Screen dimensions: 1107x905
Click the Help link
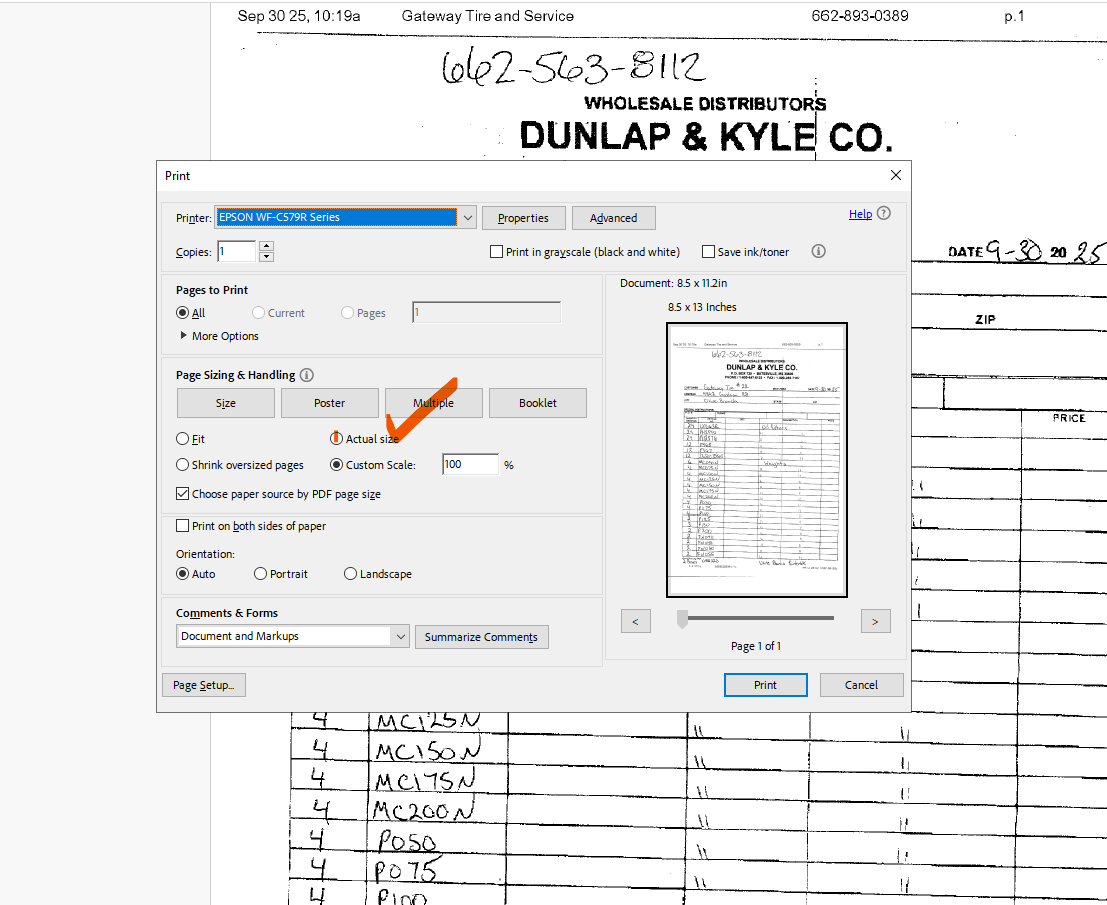pos(860,214)
